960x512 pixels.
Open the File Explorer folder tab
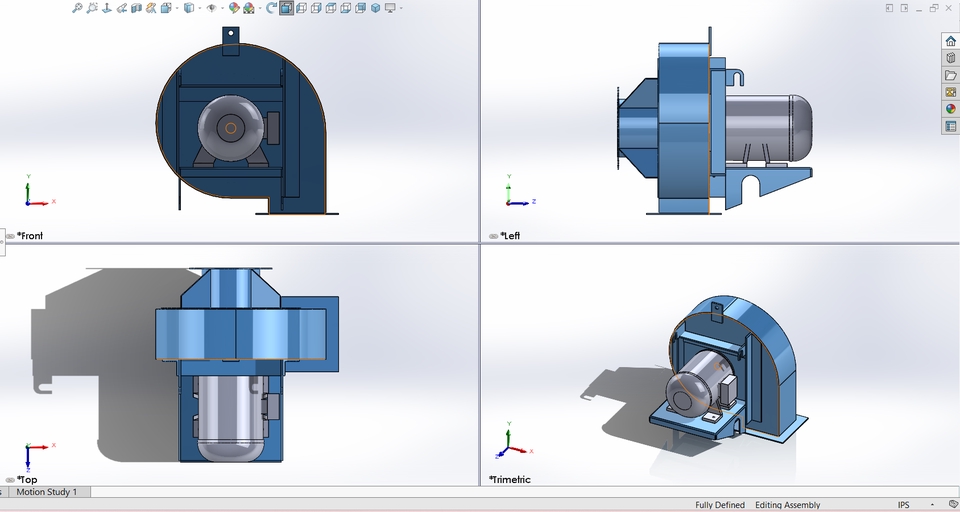click(x=950, y=75)
